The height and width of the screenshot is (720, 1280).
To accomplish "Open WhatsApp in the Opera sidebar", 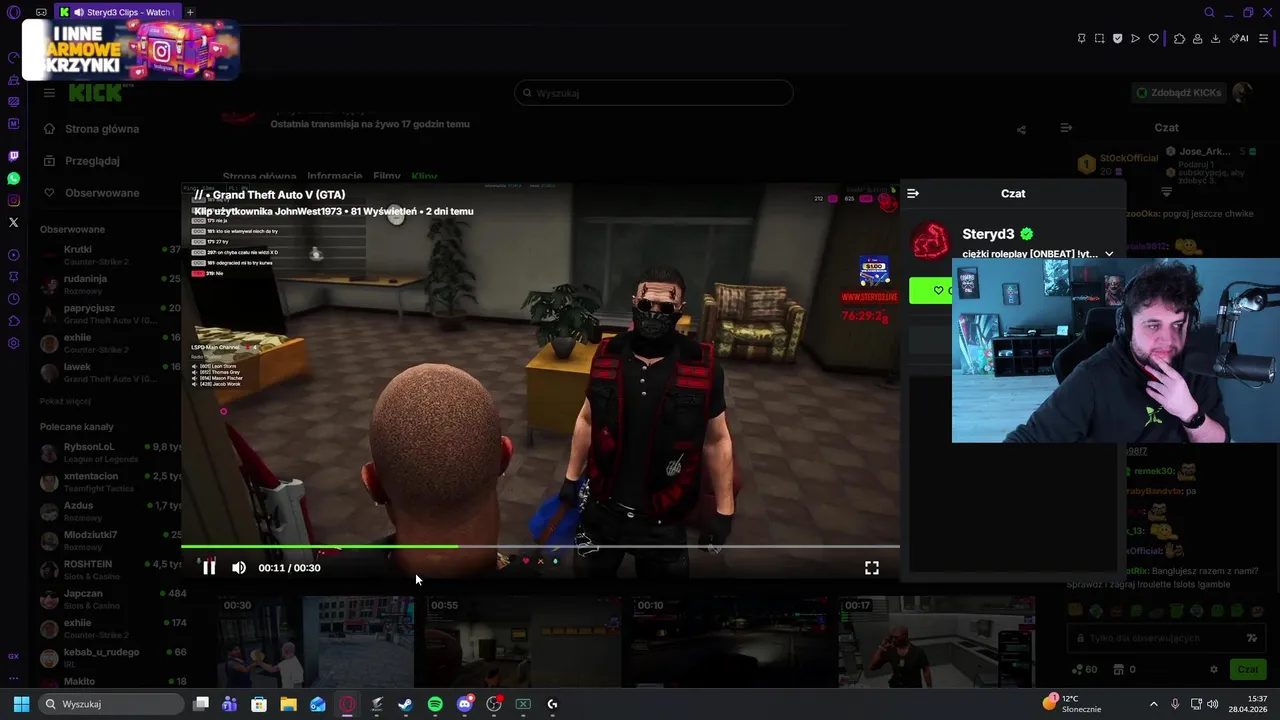I will point(13,178).
